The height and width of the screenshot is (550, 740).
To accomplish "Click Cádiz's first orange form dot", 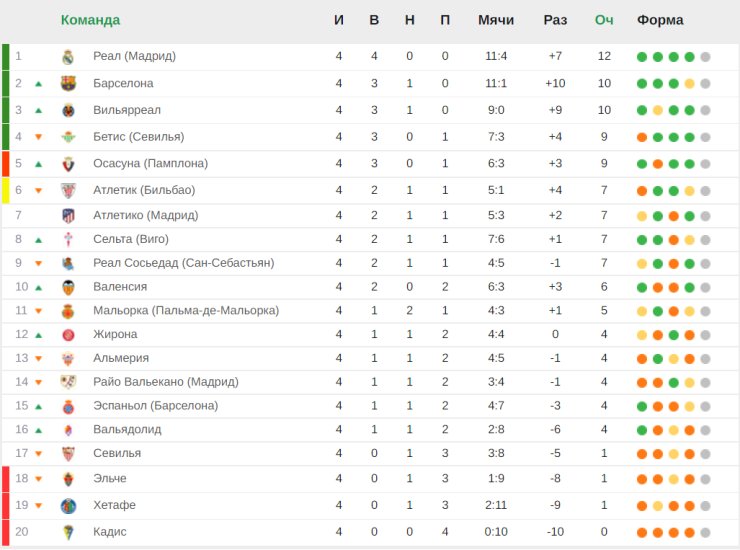I will point(642,532).
